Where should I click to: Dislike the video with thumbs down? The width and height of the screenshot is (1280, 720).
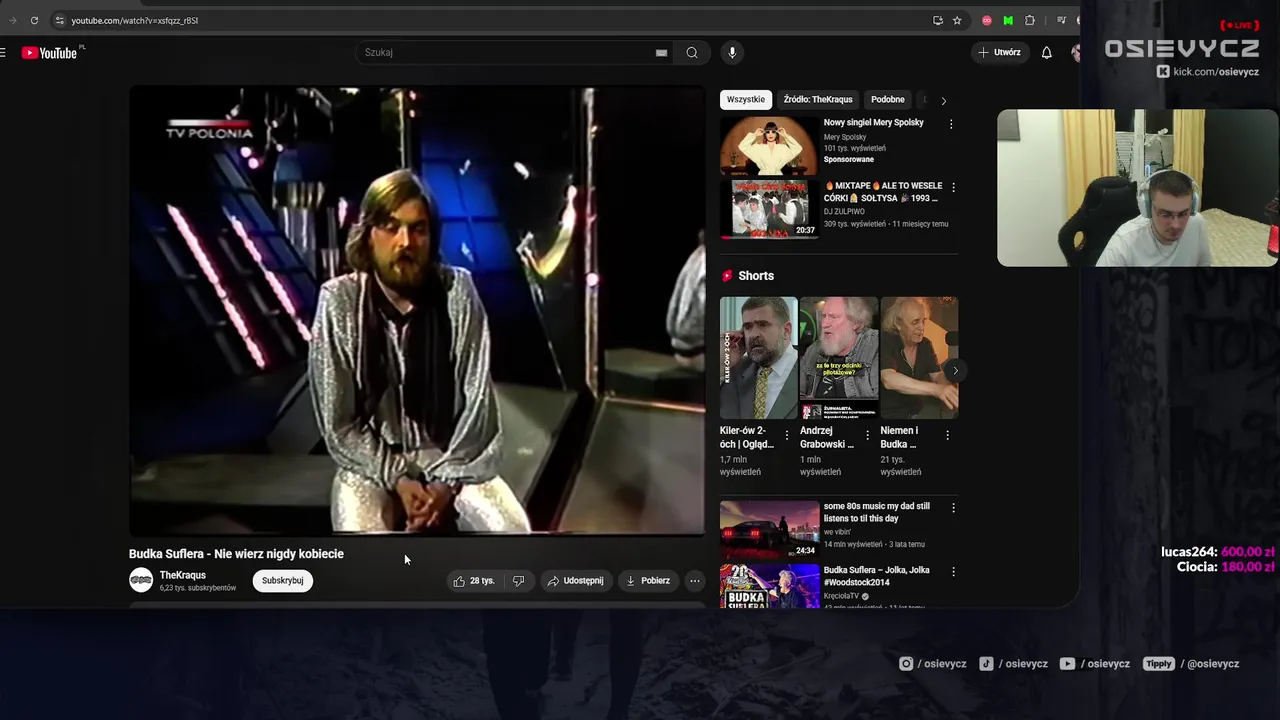[518, 581]
